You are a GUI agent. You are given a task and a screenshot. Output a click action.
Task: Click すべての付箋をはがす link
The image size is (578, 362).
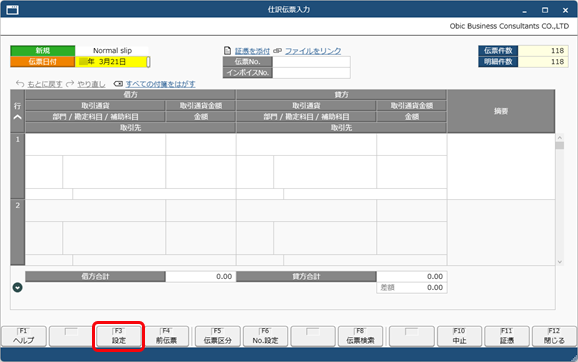(160, 84)
